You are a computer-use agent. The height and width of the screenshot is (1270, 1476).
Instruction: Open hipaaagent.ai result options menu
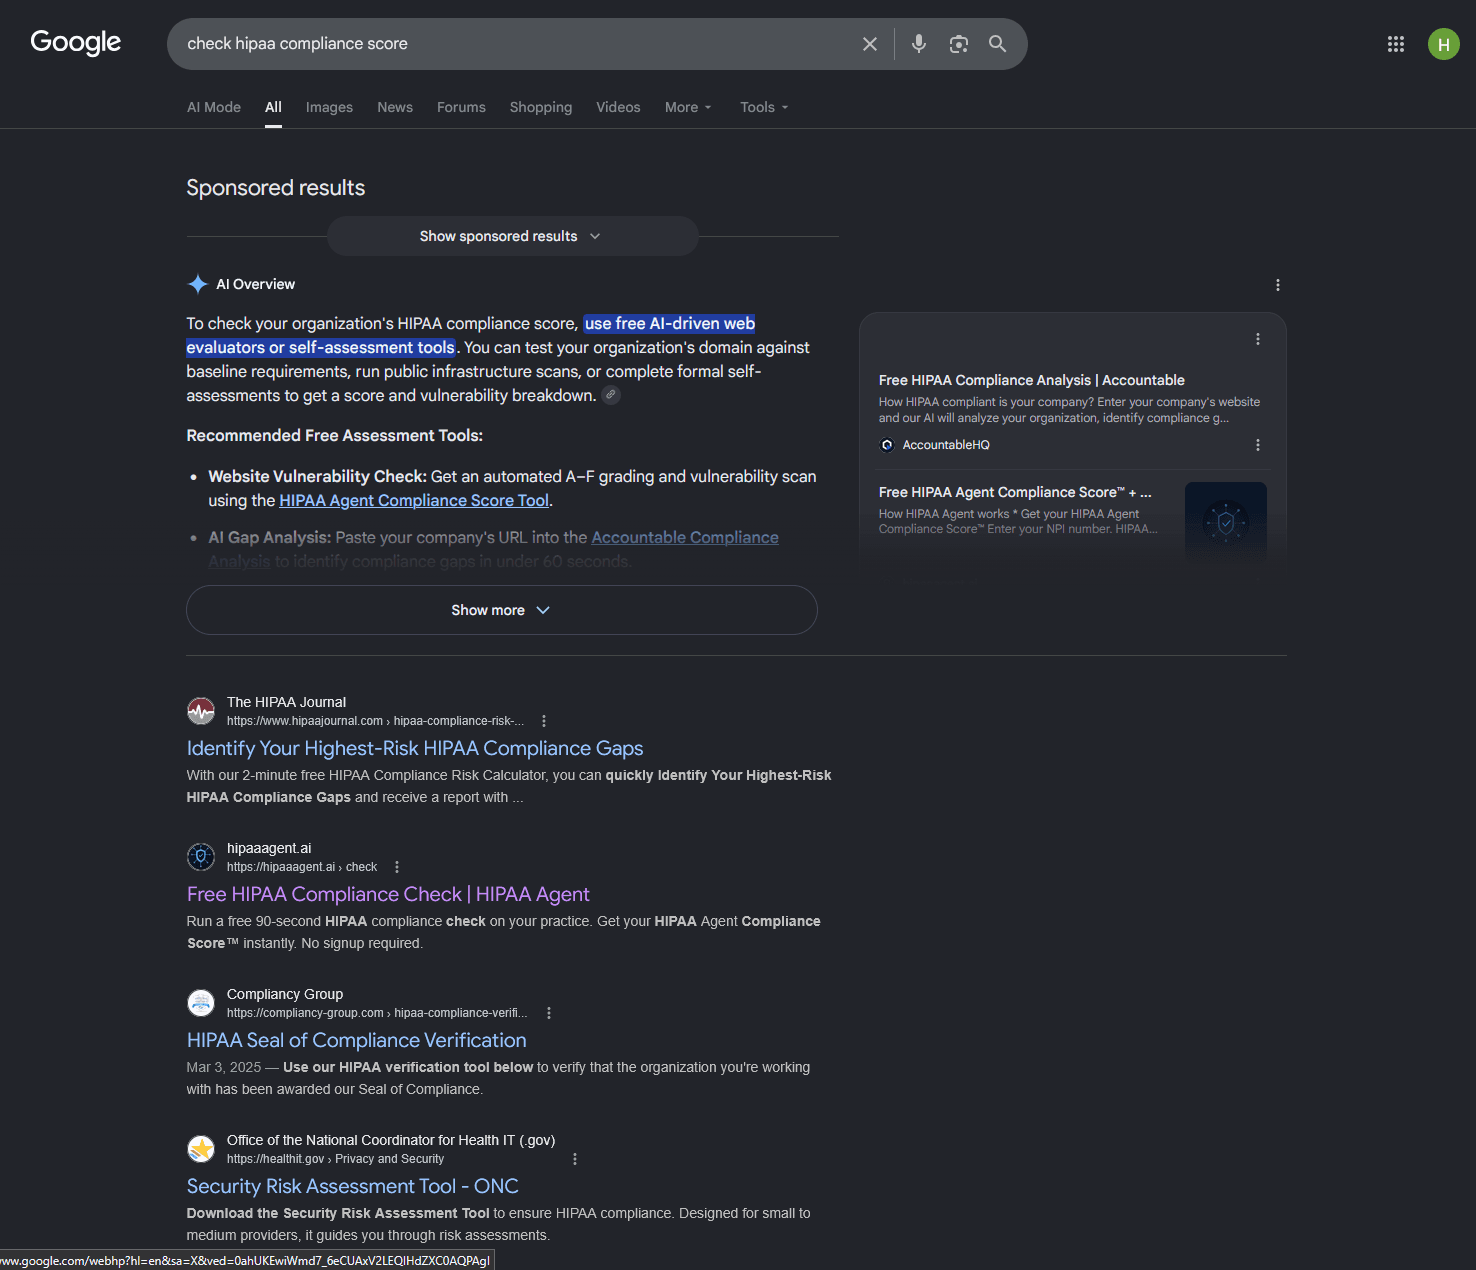397,867
